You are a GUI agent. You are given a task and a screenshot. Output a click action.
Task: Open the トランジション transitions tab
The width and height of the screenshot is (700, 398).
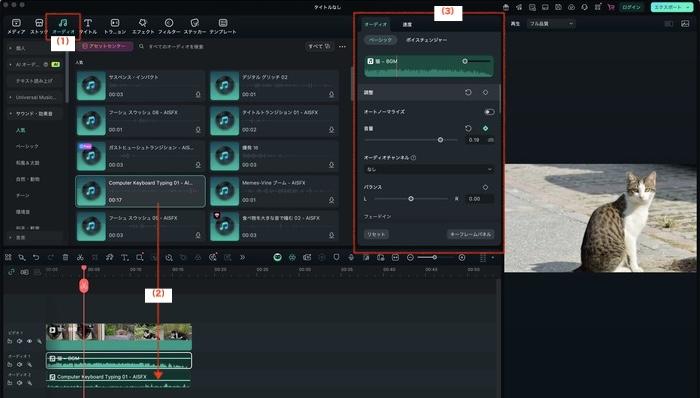115,26
